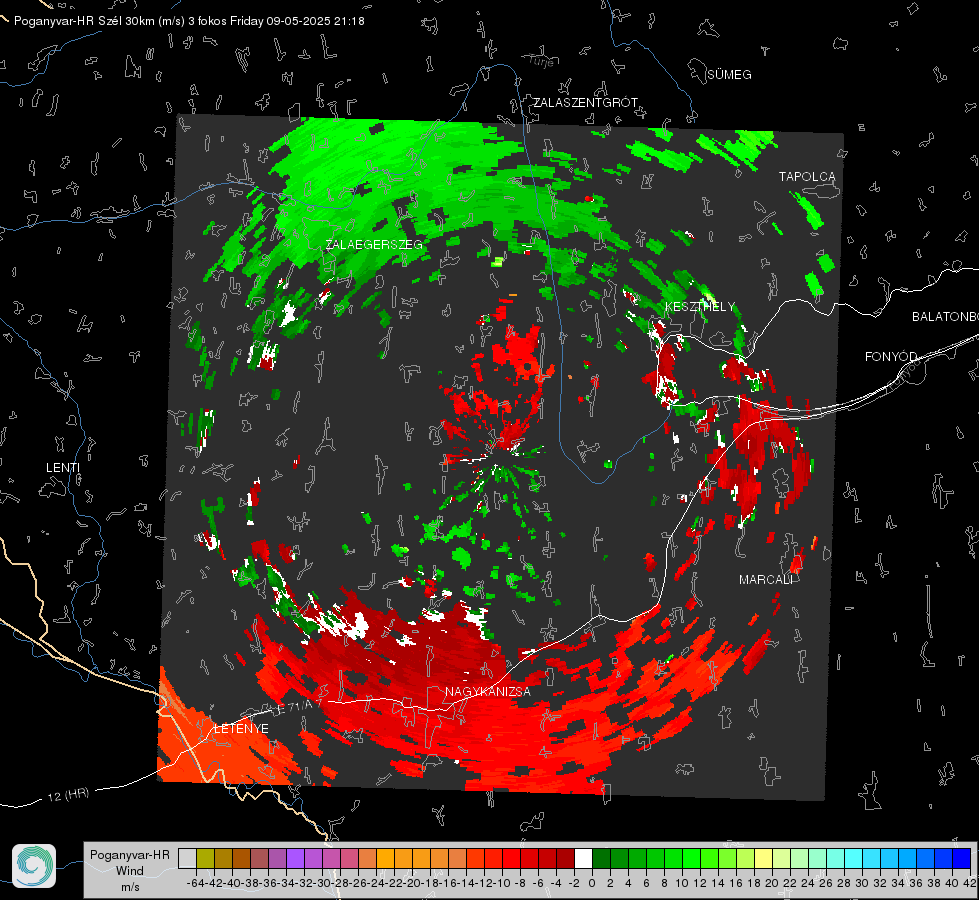The width and height of the screenshot is (979, 900).
Task: Click the ZALAEGERSZEG city label
Action: pyautogui.click(x=374, y=245)
